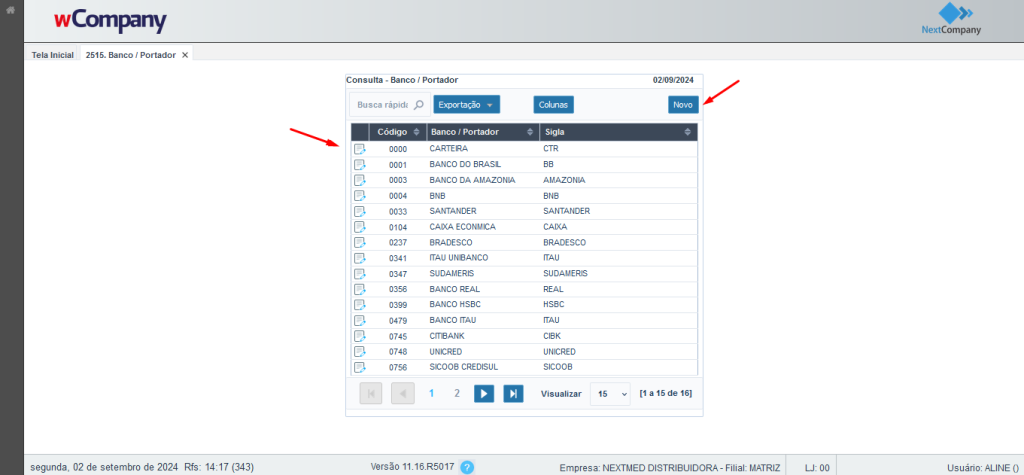Image resolution: width=1024 pixels, height=475 pixels.
Task: Click the Novo button
Action: tap(683, 105)
